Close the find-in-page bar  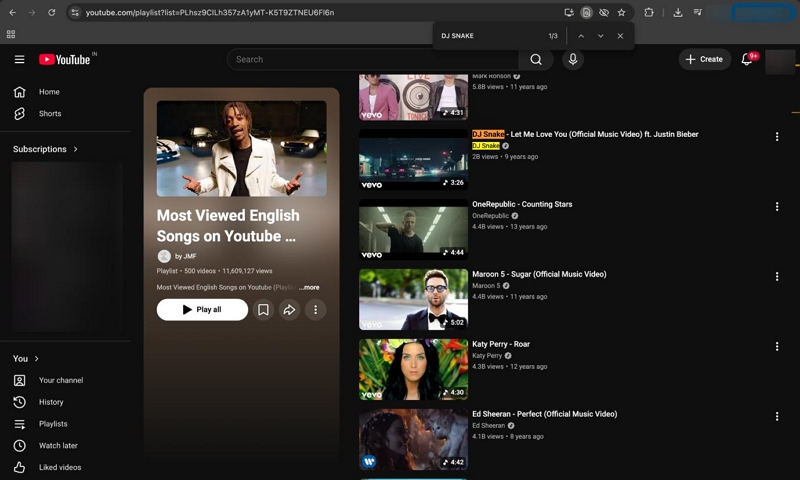coord(620,36)
